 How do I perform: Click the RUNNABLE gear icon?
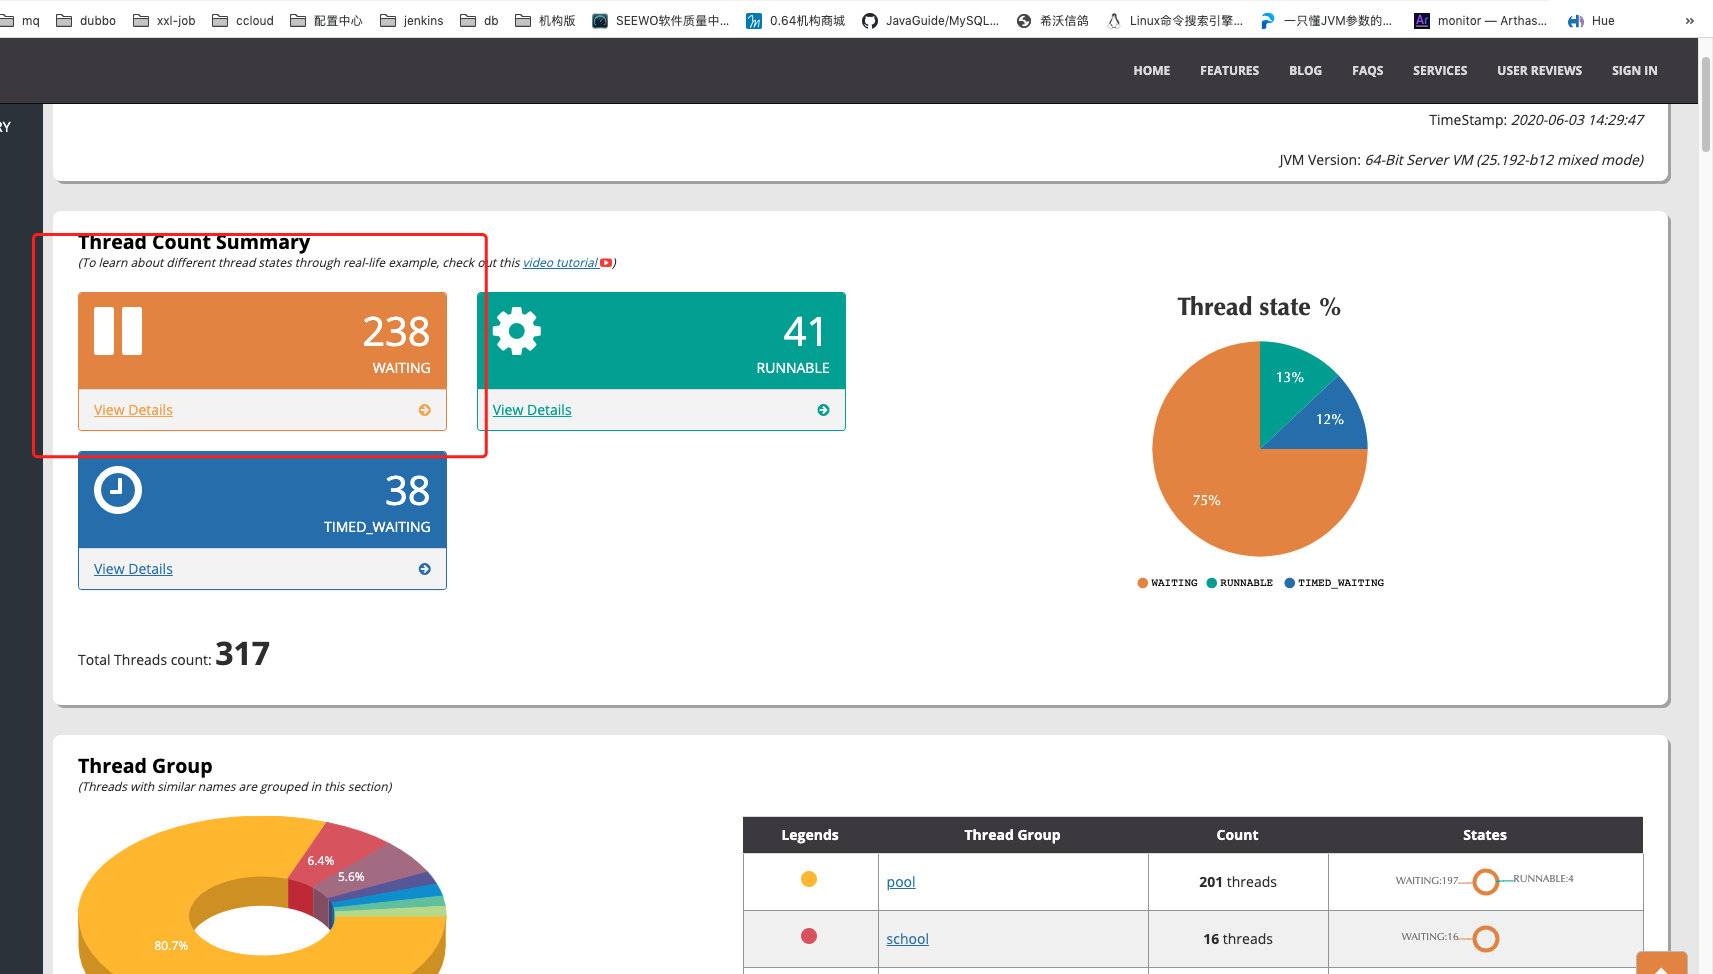click(516, 331)
